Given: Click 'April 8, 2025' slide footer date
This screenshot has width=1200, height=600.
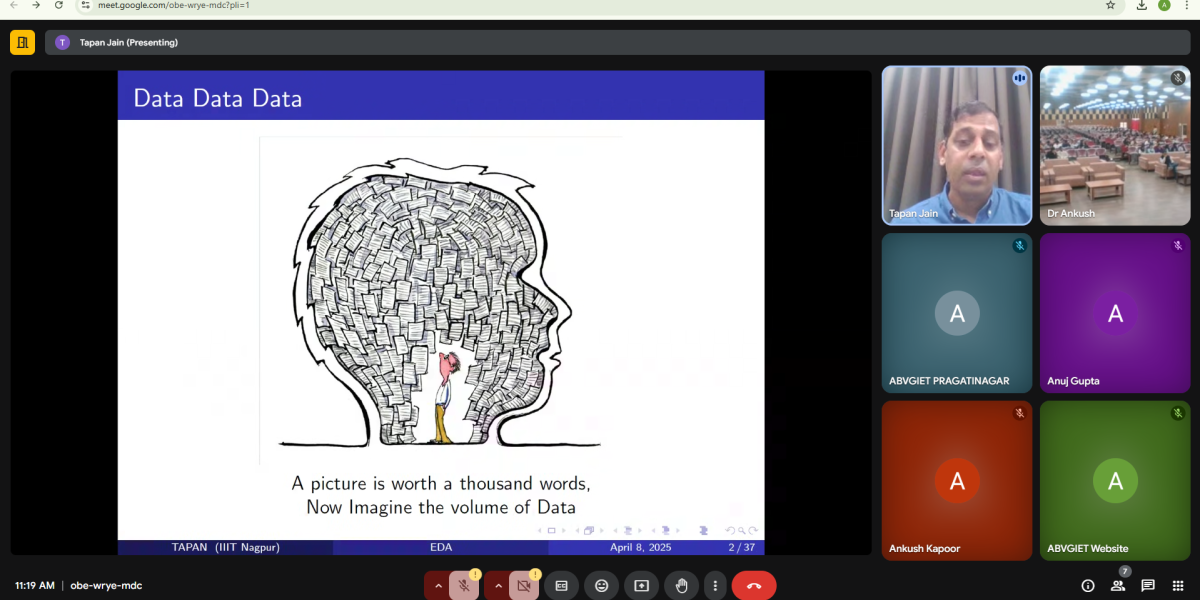Looking at the screenshot, I should (x=641, y=547).
